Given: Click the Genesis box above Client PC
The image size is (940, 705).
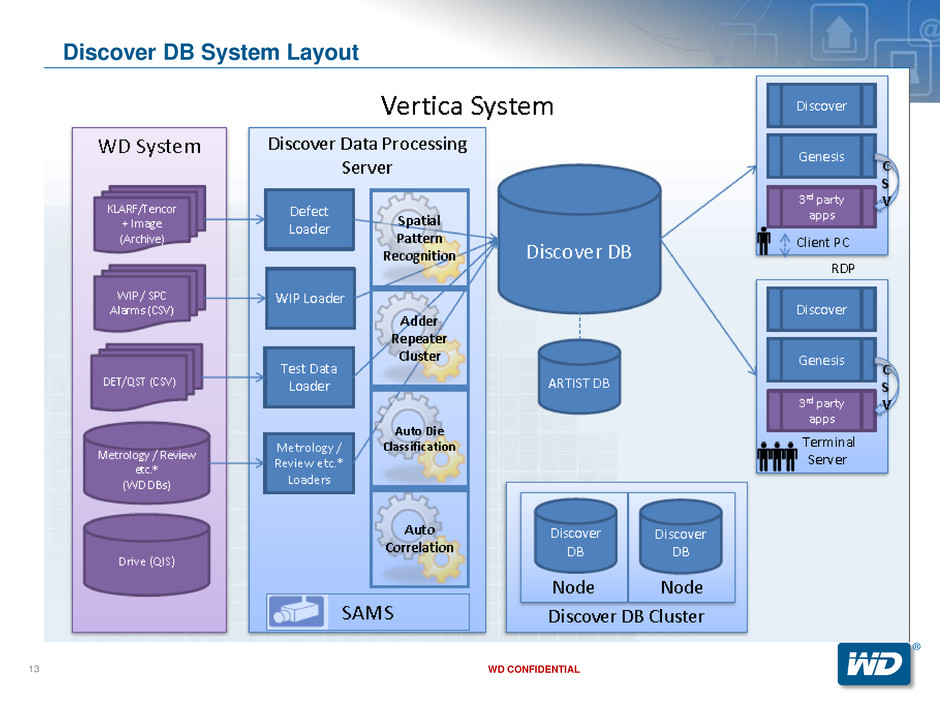Looking at the screenshot, I should tap(821, 156).
